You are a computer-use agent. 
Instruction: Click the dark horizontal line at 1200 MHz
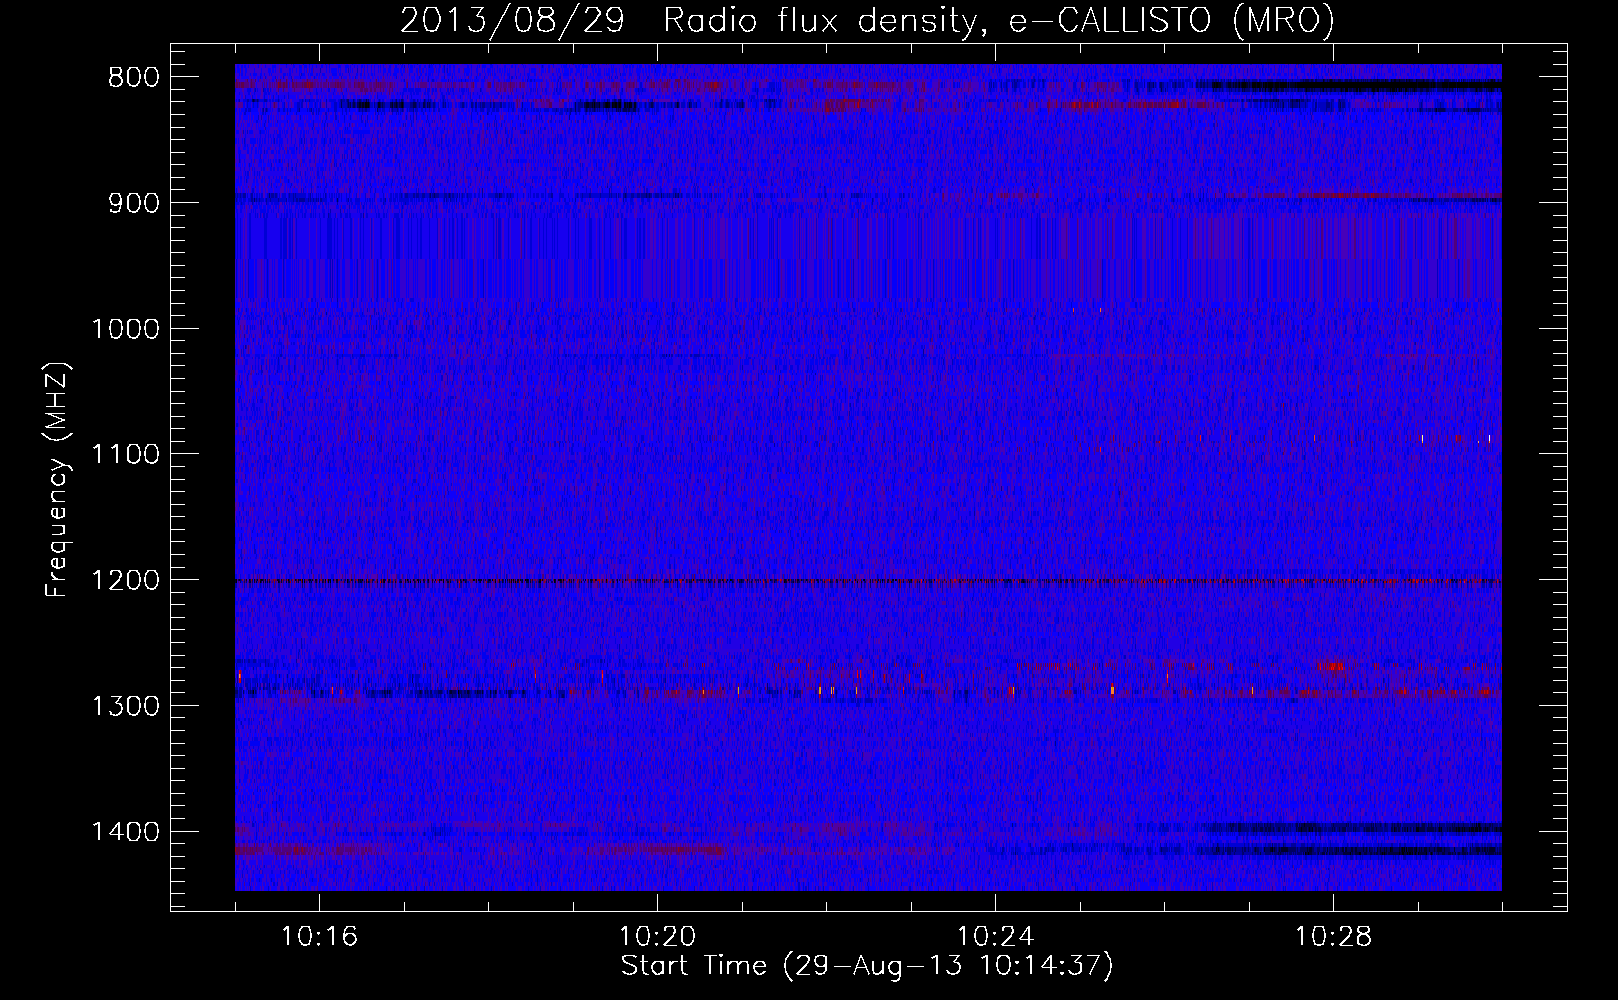(868, 581)
